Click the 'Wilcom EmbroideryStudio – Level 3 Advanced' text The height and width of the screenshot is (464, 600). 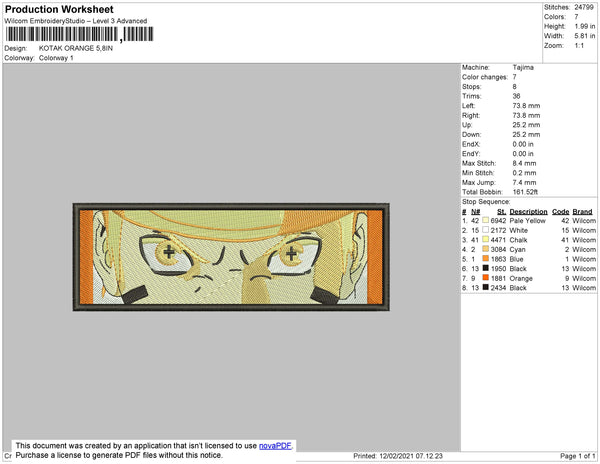76,21
